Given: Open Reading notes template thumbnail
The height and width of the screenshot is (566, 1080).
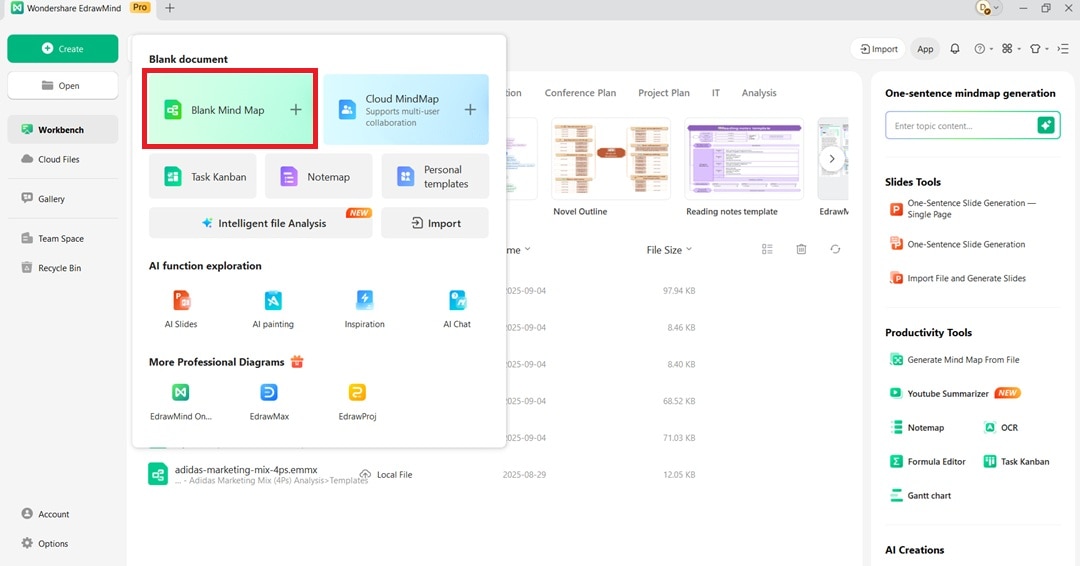Looking at the screenshot, I should click(x=744, y=159).
